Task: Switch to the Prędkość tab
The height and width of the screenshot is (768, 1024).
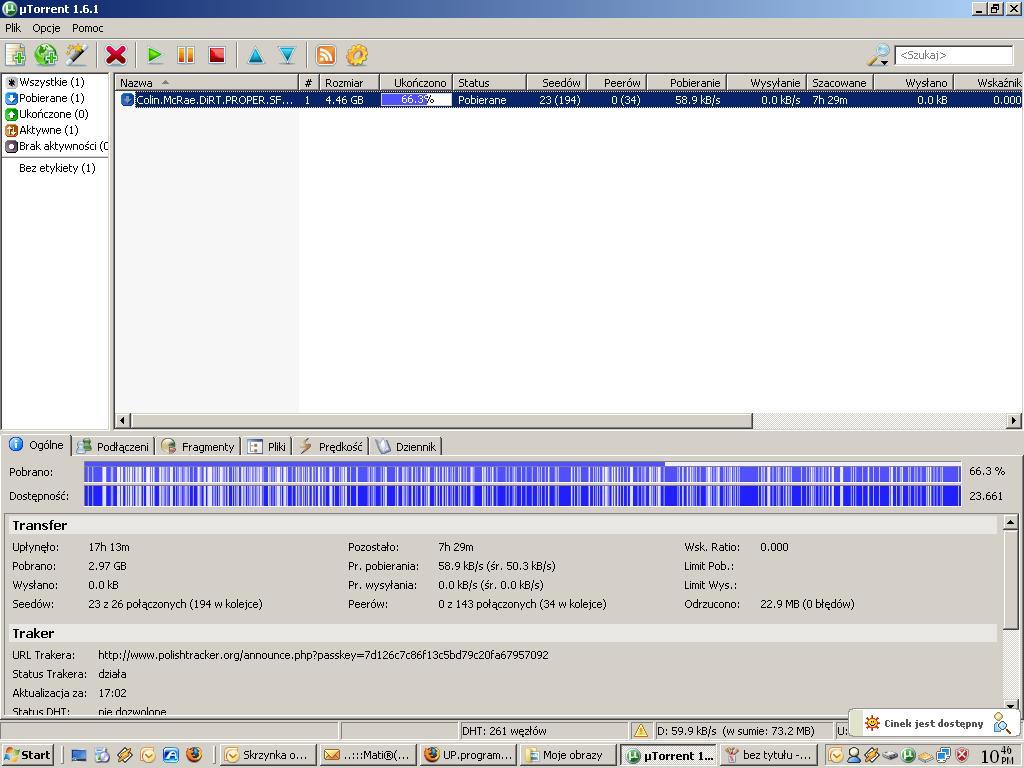Action: pyautogui.click(x=330, y=447)
